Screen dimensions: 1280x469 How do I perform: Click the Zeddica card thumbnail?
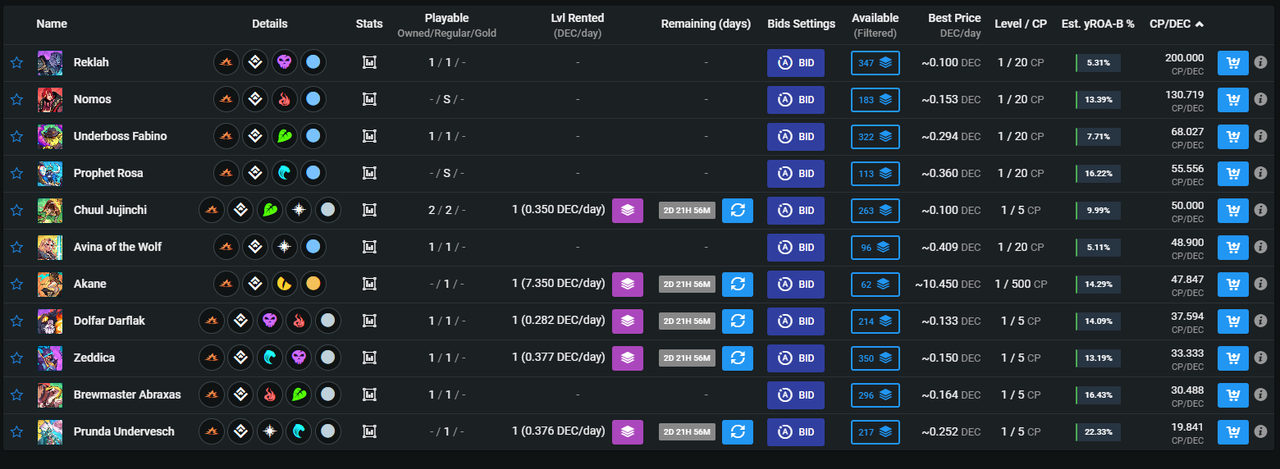[50, 359]
